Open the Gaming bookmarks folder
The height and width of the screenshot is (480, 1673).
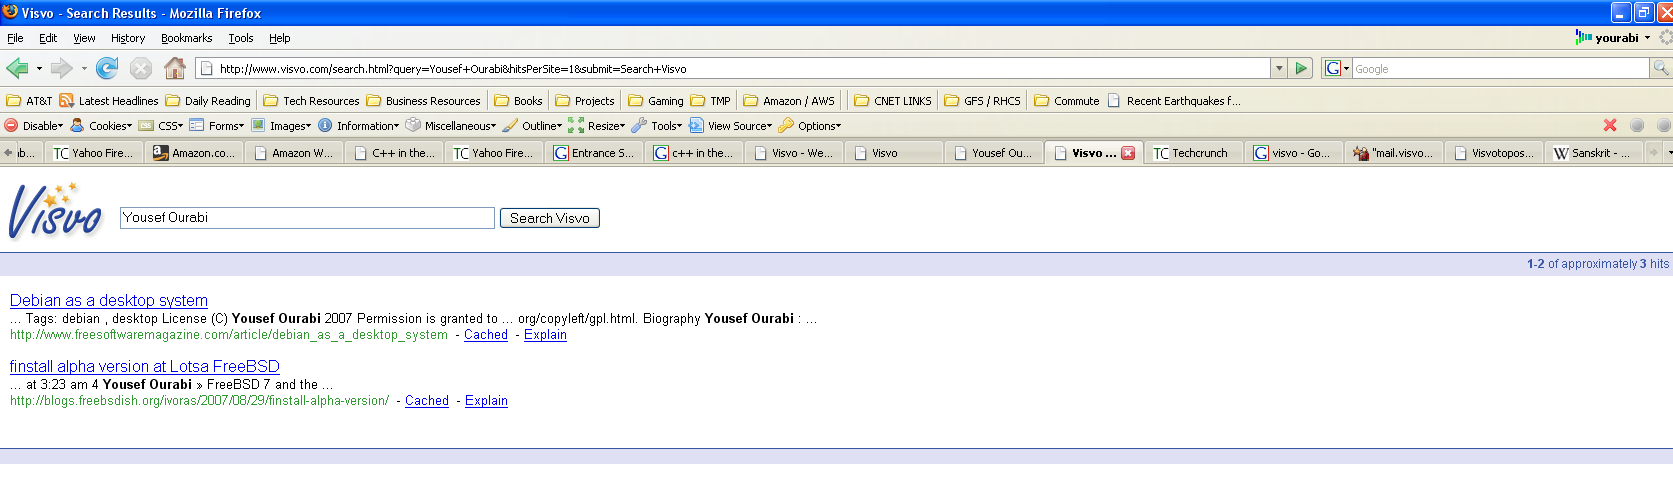pyautogui.click(x=656, y=101)
